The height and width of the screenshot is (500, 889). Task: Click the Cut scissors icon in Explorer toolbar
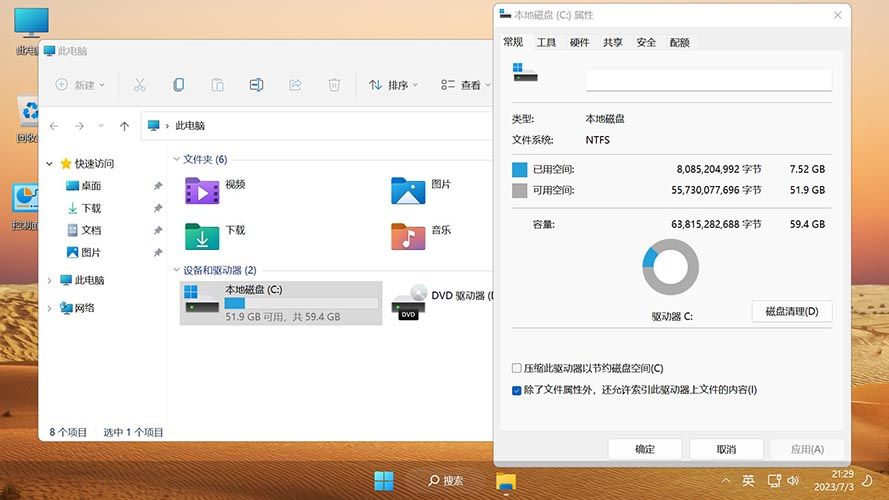(x=139, y=85)
